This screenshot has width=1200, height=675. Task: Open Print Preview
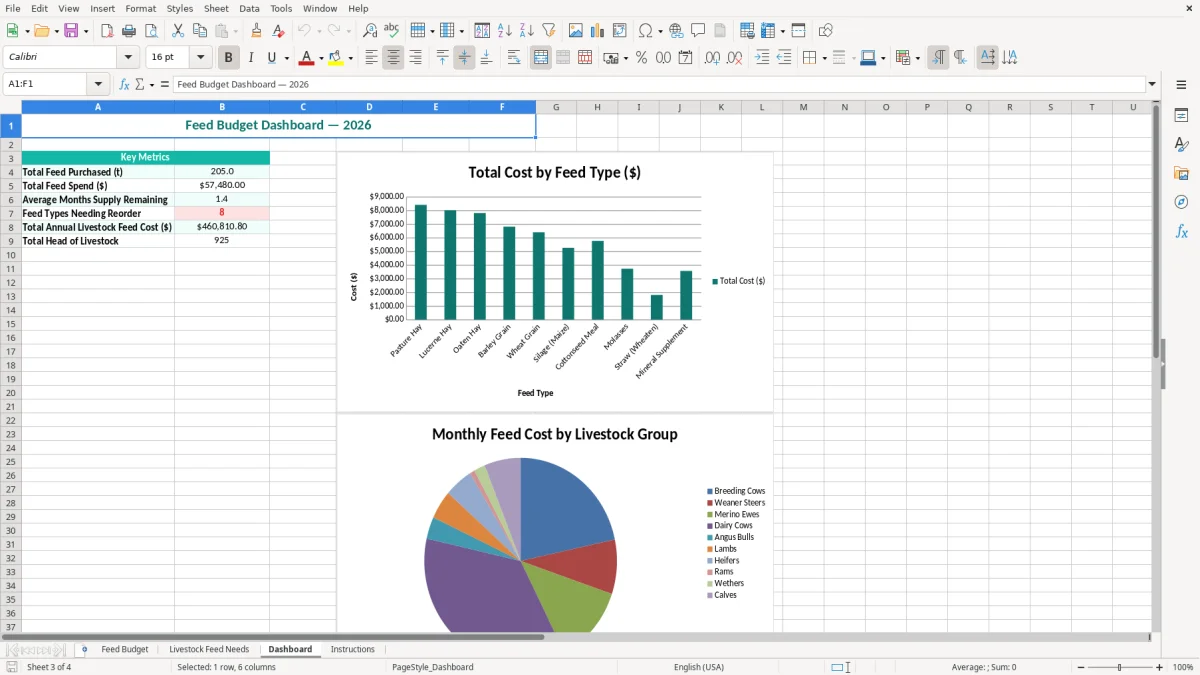151,31
